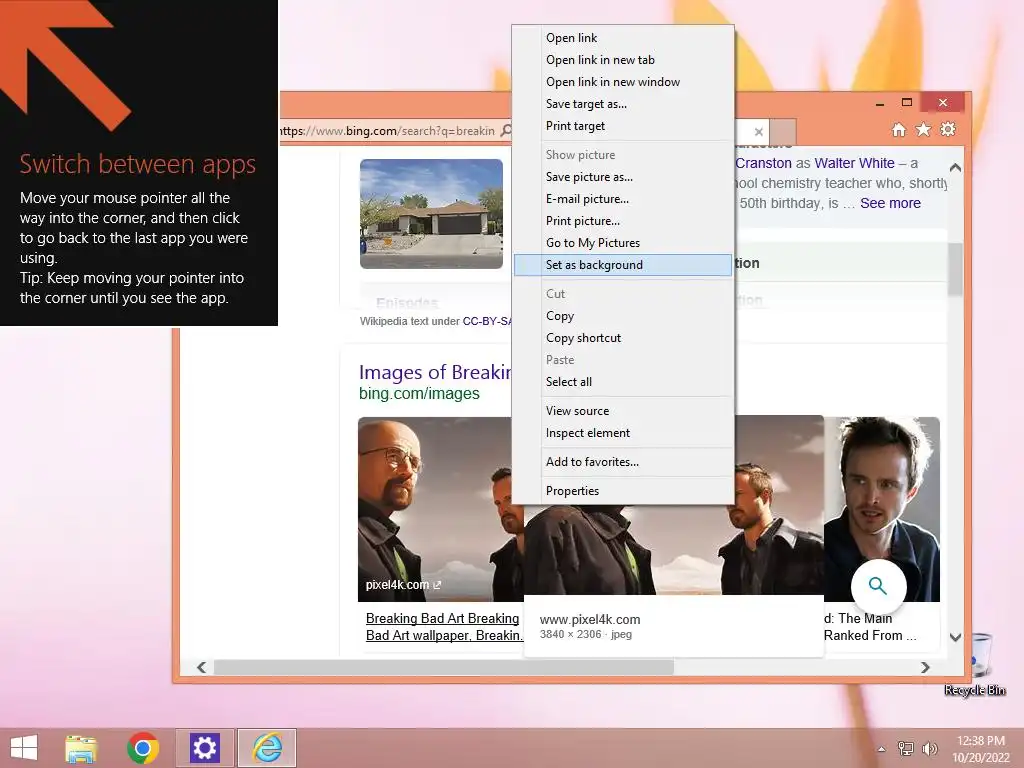1024x768 pixels.
Task: Click the White house photo thumbnail
Action: 431,214
